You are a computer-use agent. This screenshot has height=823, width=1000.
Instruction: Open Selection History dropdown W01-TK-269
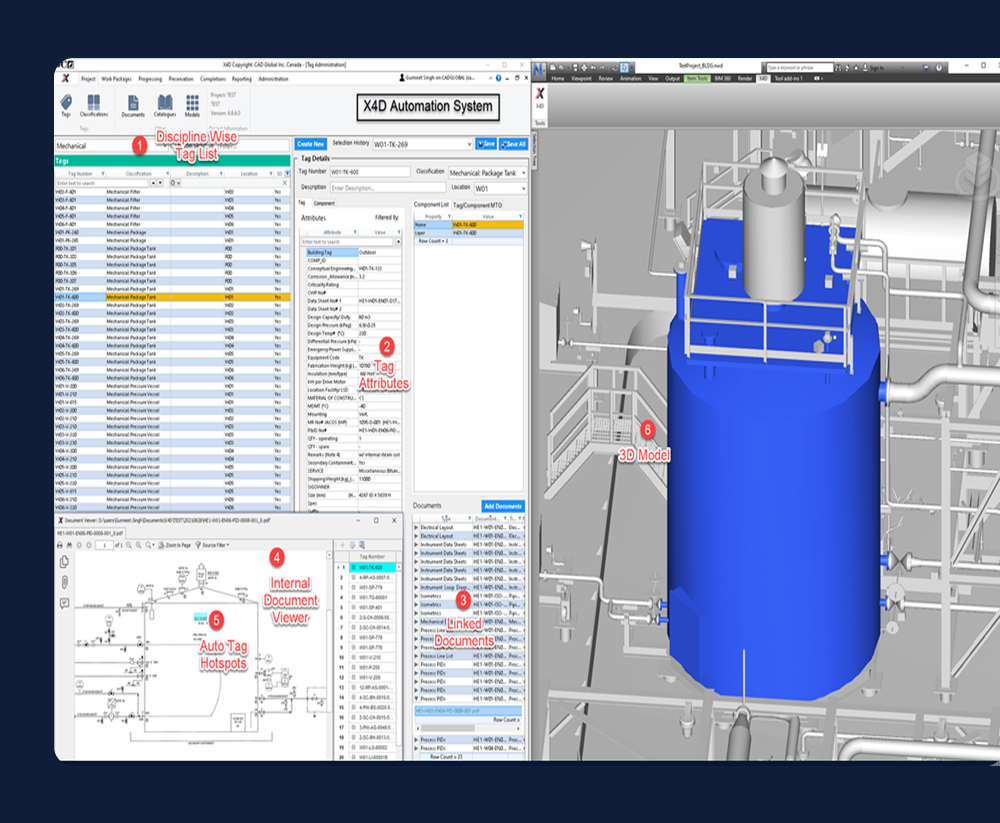tap(423, 145)
